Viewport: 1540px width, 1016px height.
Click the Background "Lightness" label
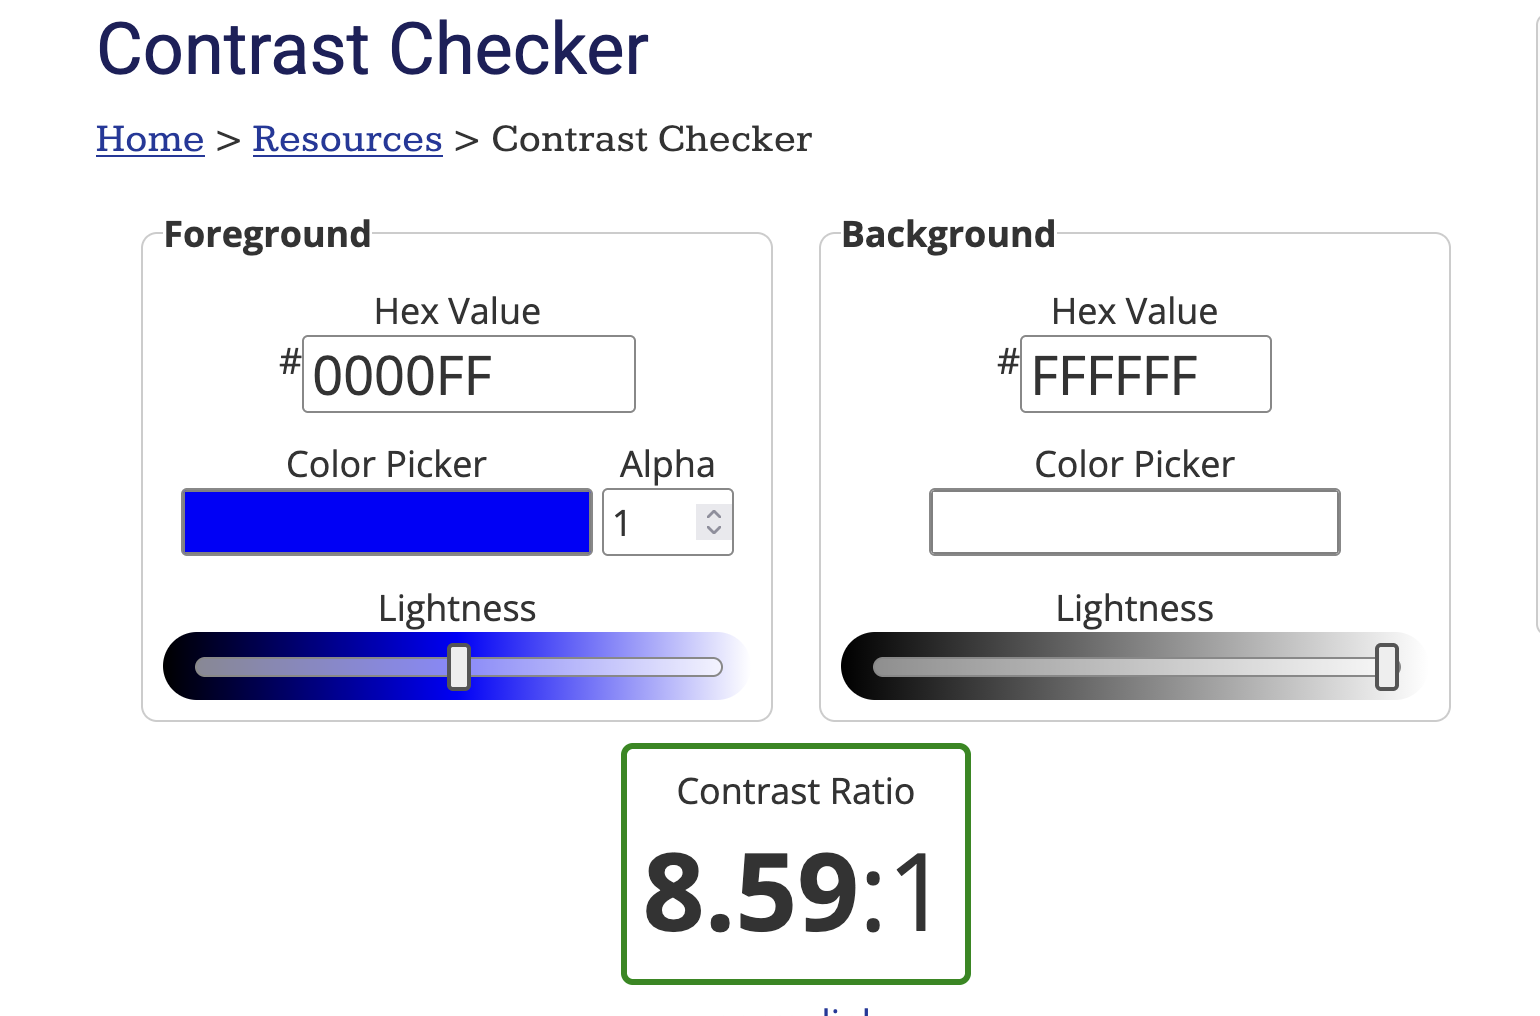click(x=1134, y=609)
